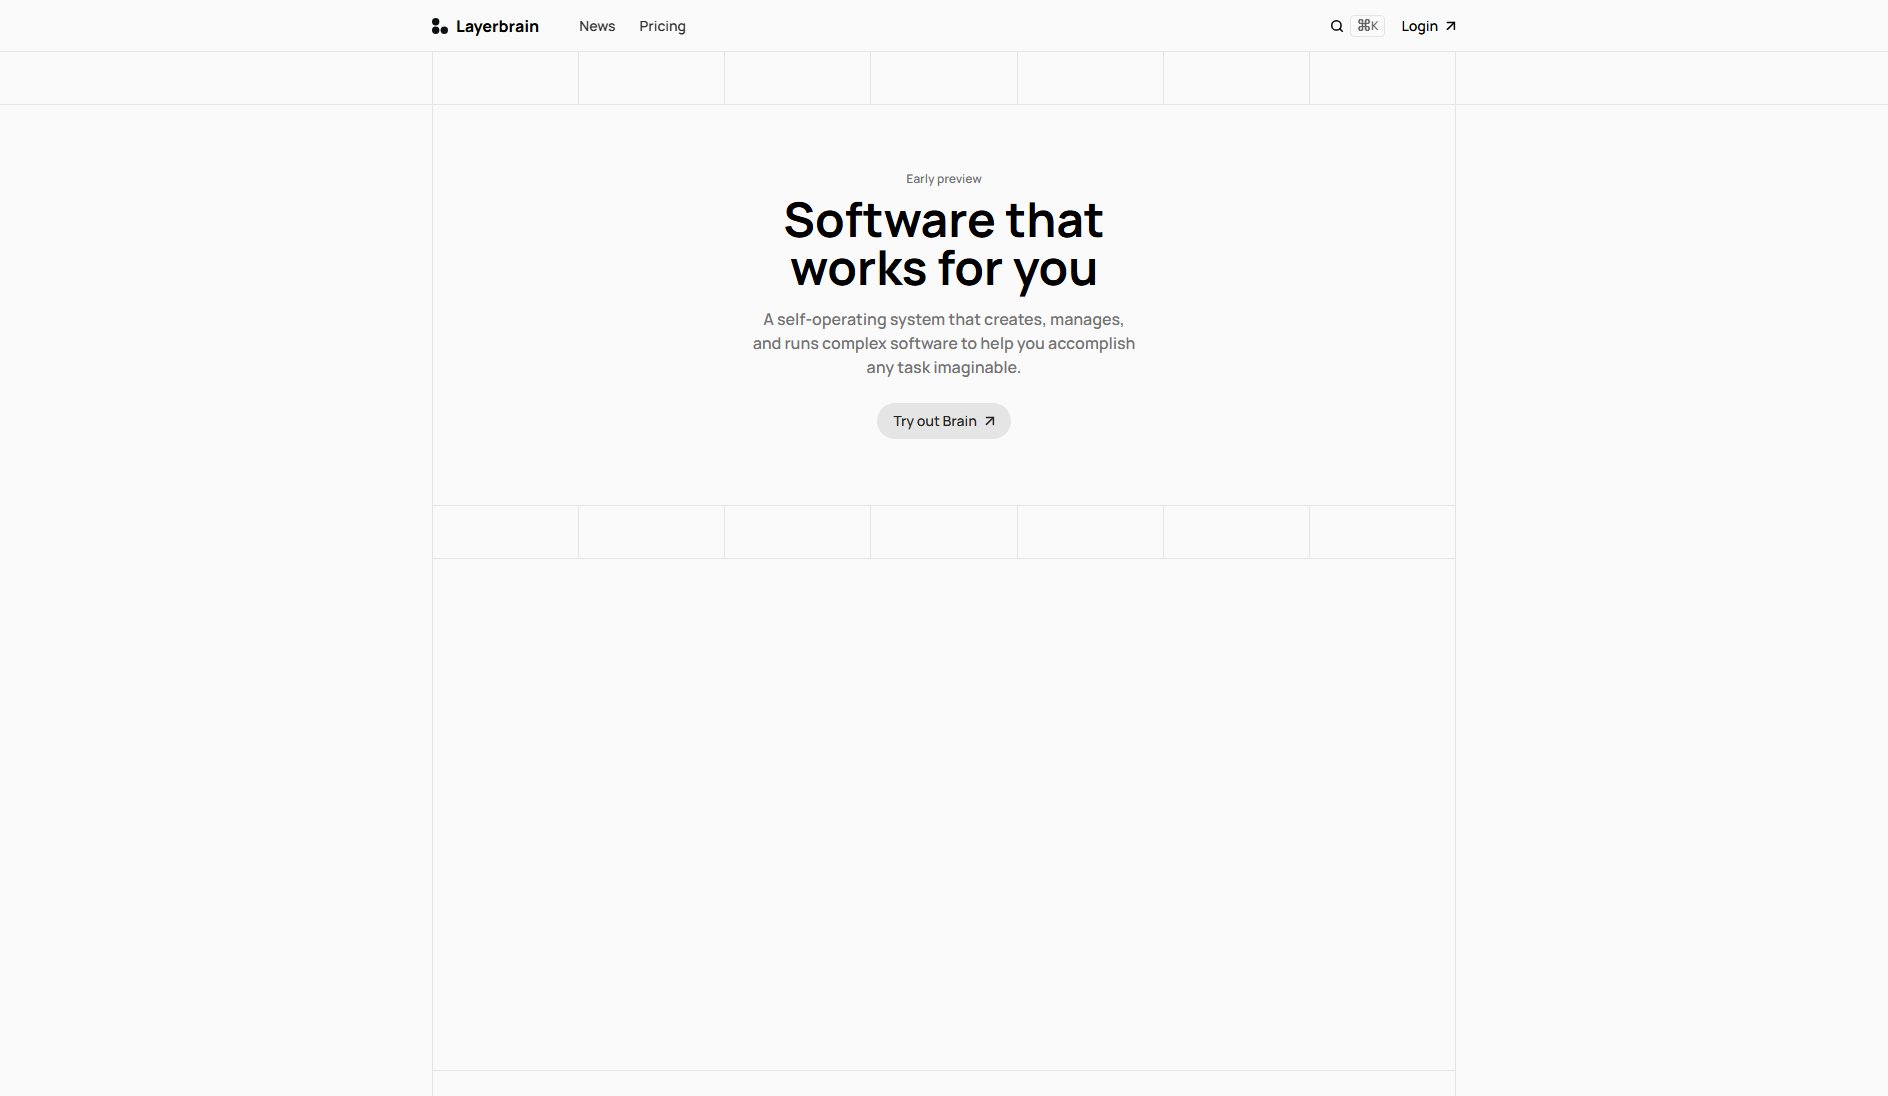
Task: Click the Login link text
Action: point(1419,26)
